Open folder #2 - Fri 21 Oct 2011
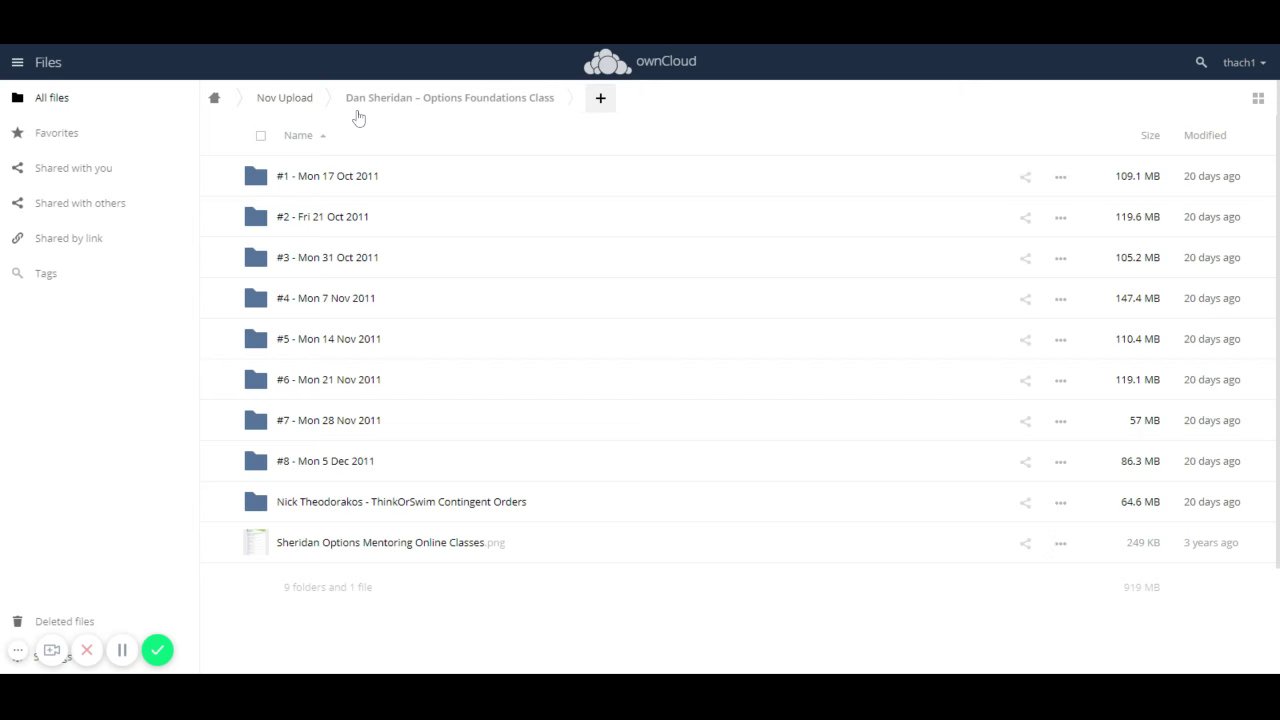 322,217
